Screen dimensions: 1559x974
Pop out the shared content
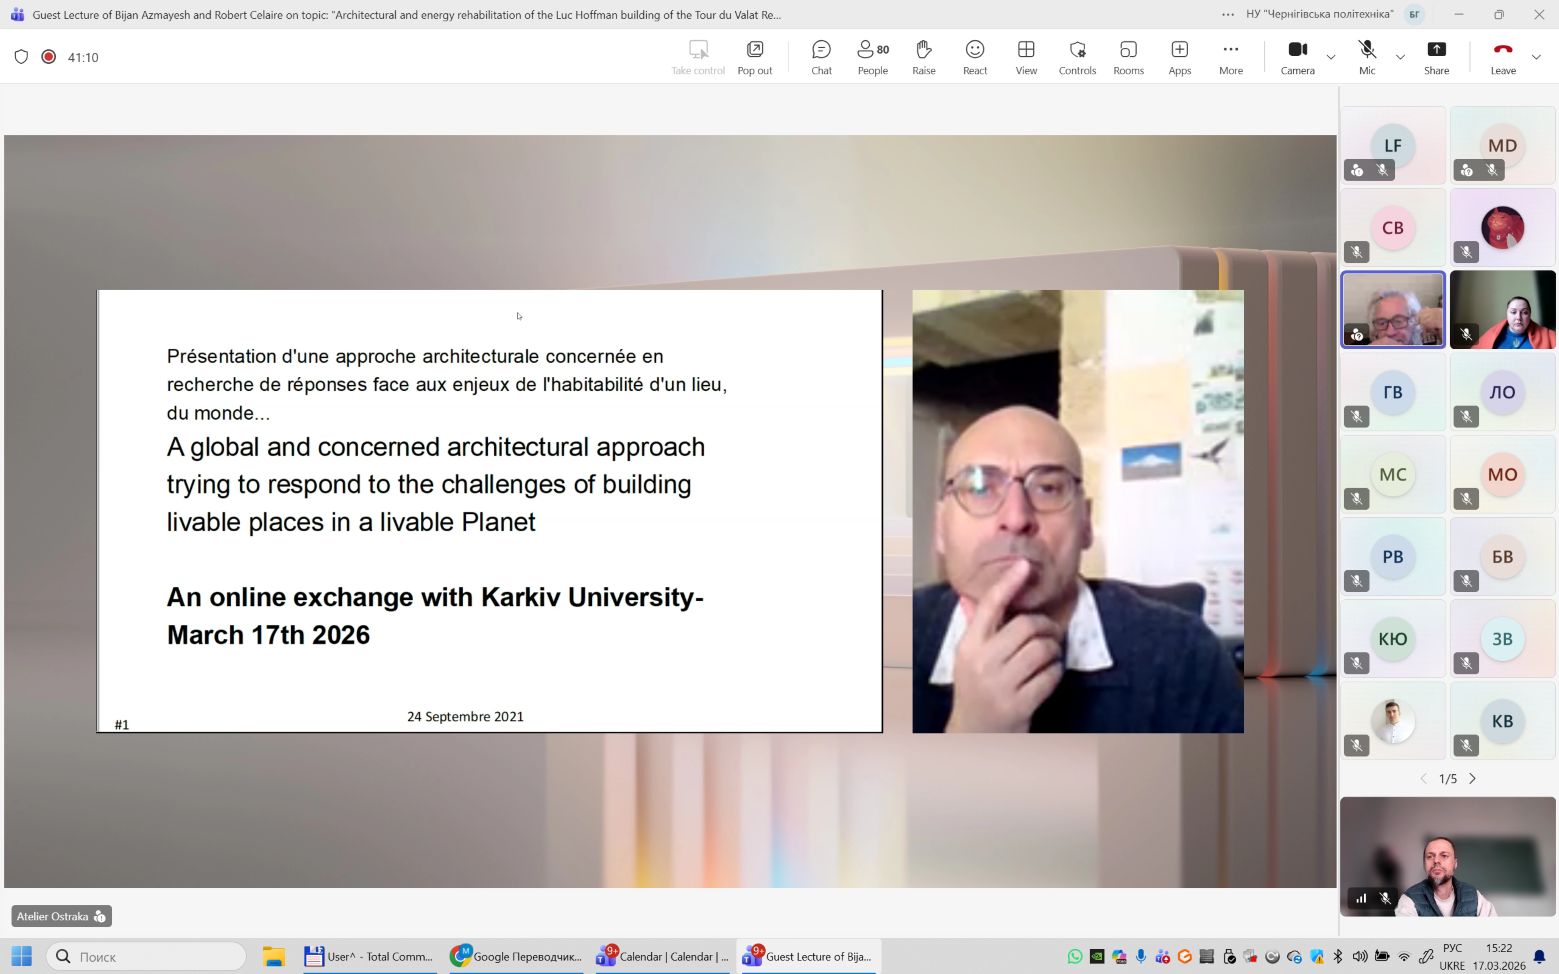pos(754,57)
